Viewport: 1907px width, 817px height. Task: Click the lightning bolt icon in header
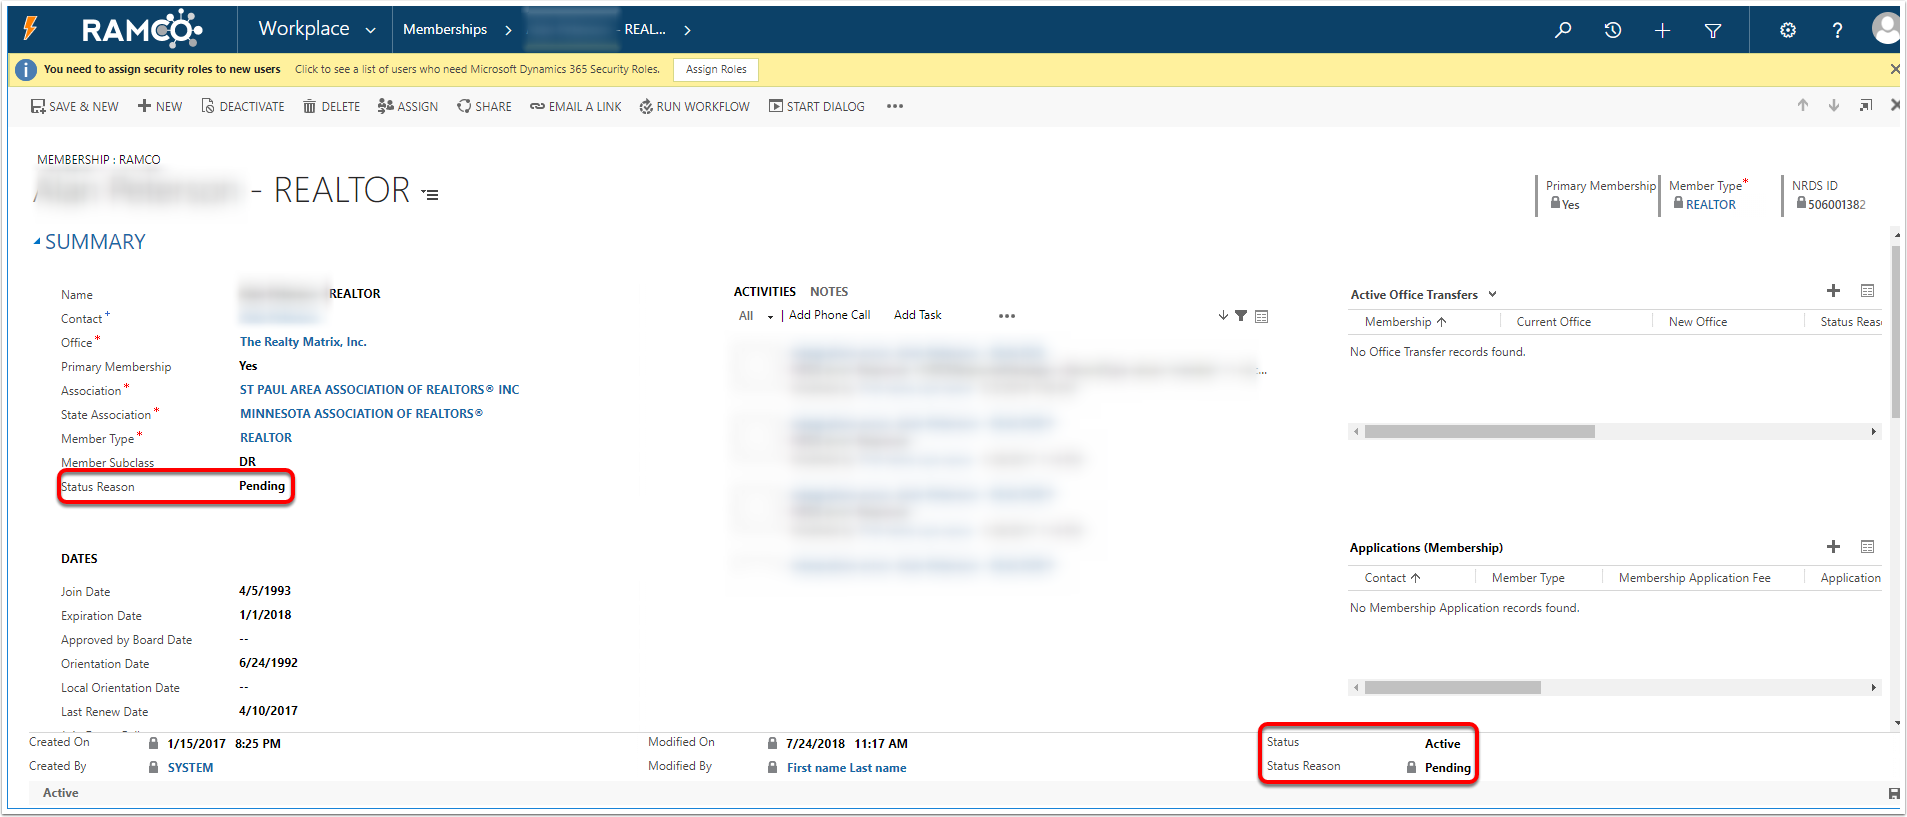[31, 28]
